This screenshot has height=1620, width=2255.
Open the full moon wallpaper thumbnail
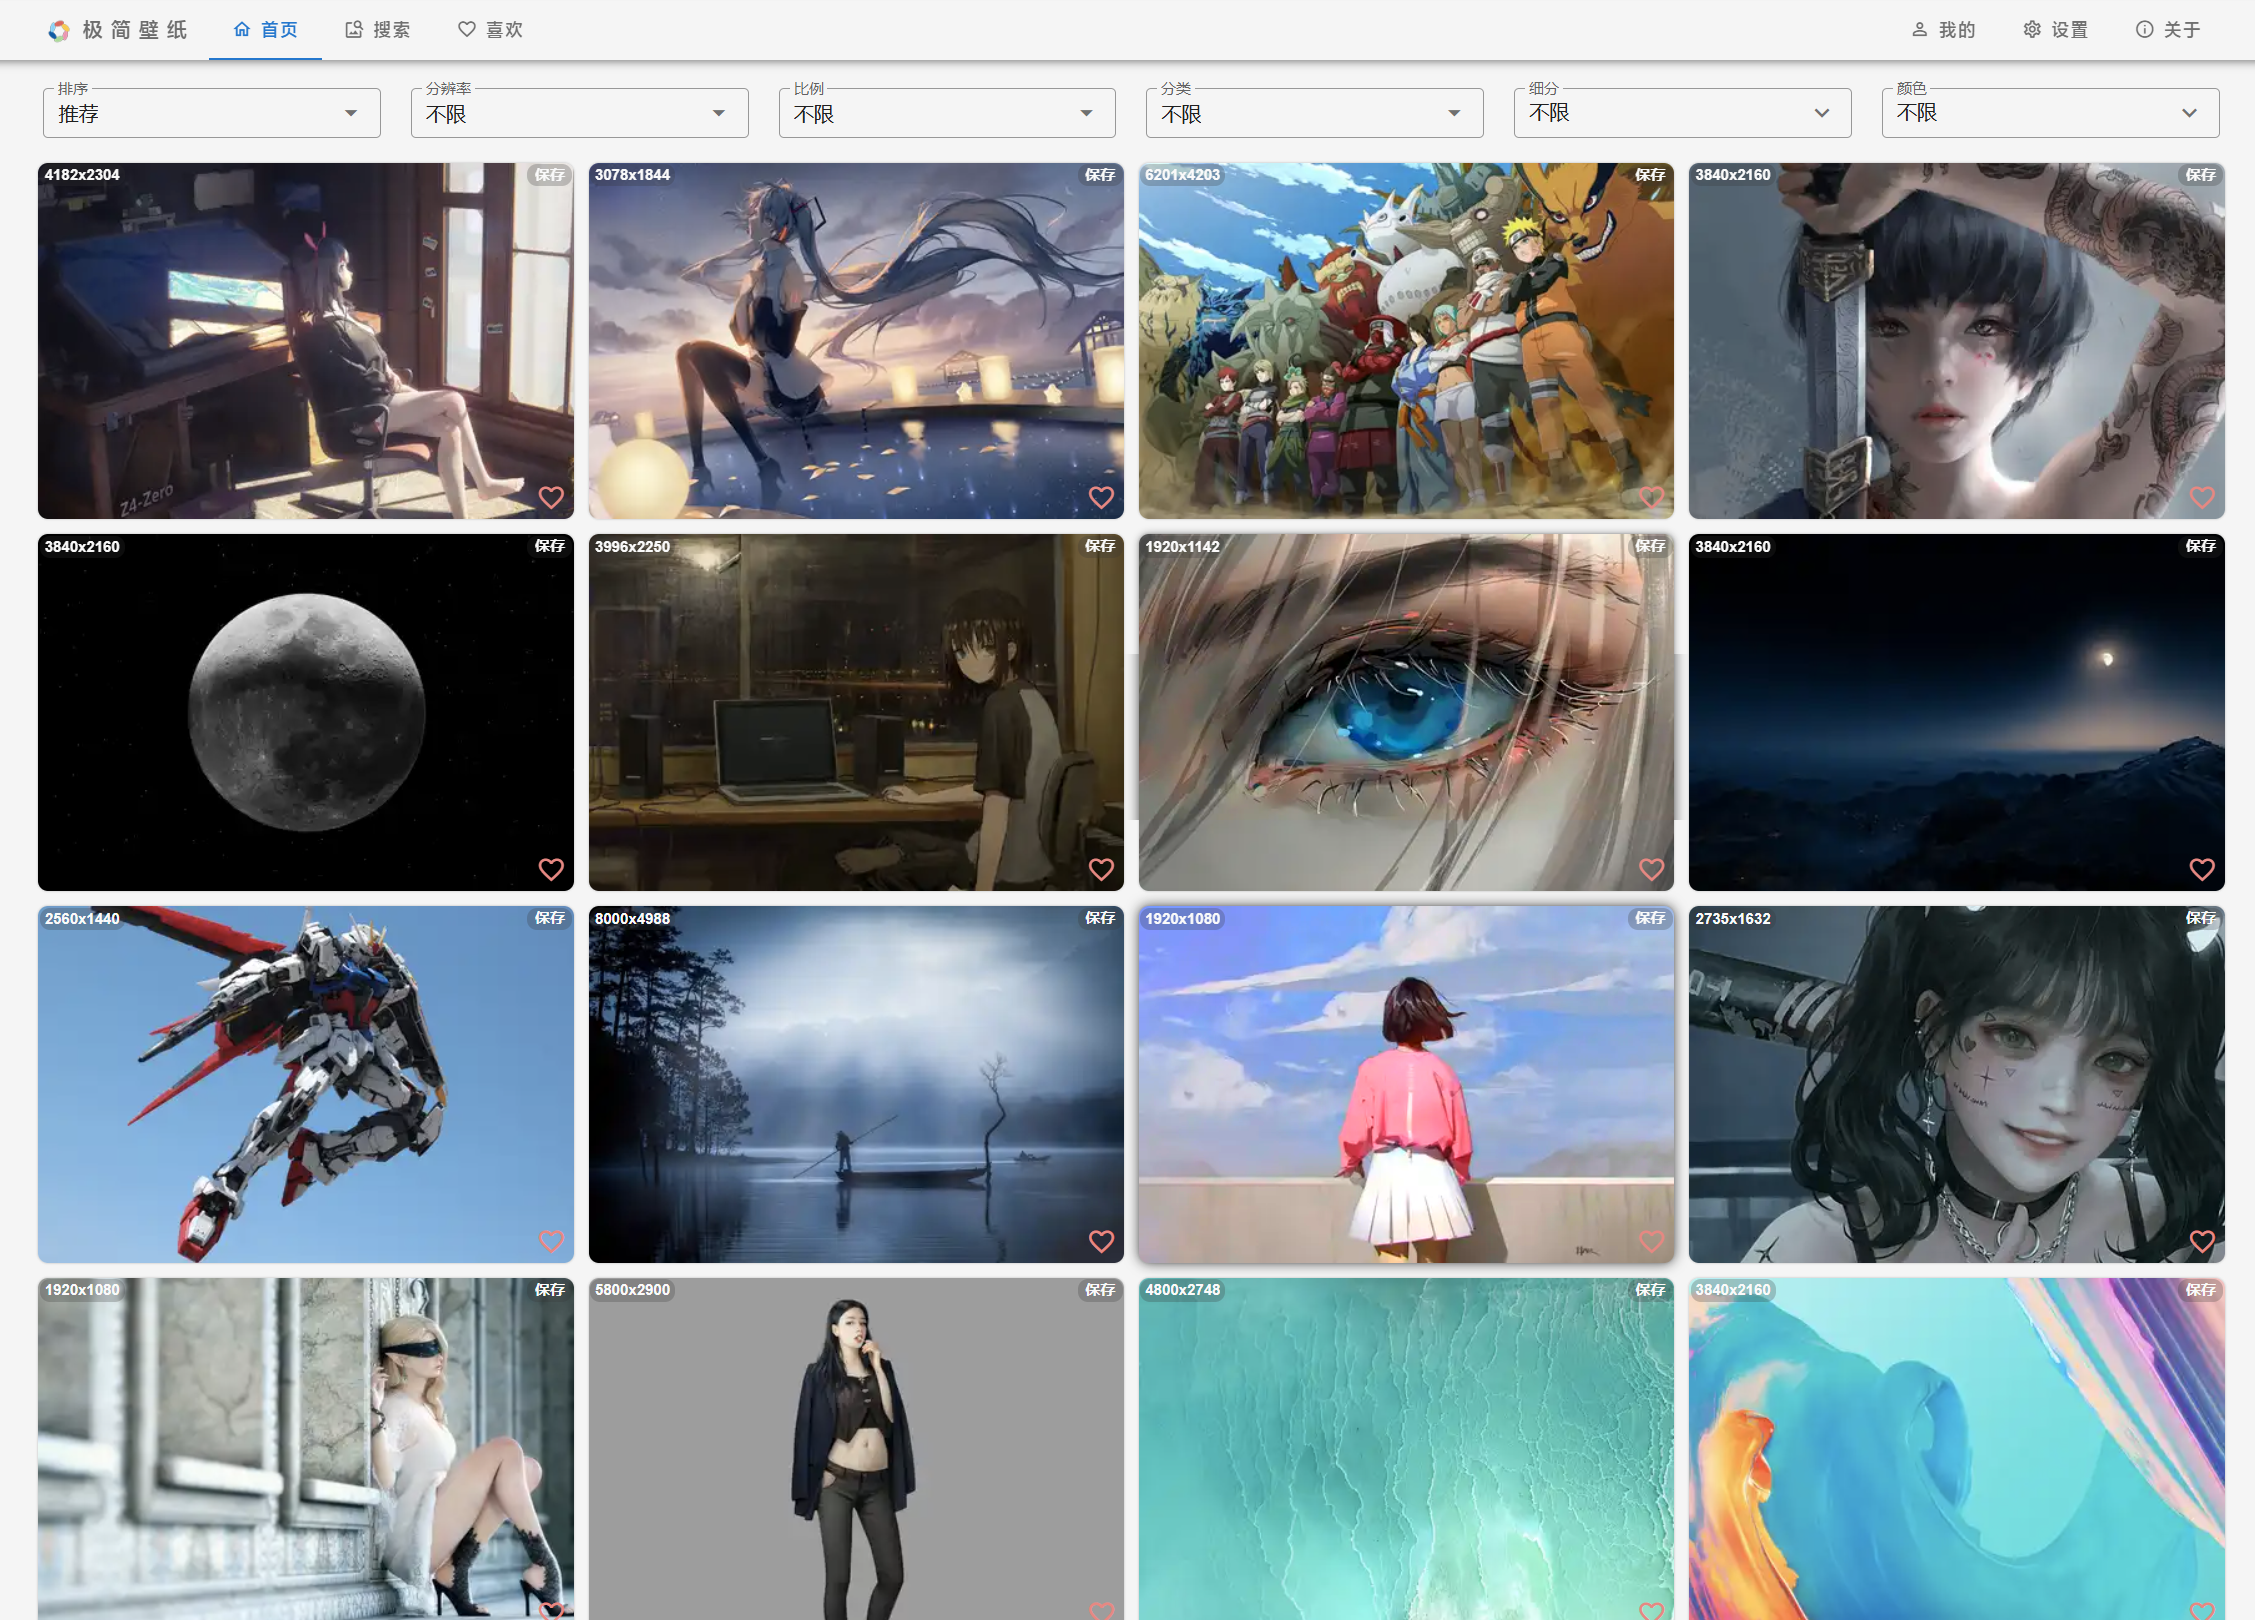(306, 712)
